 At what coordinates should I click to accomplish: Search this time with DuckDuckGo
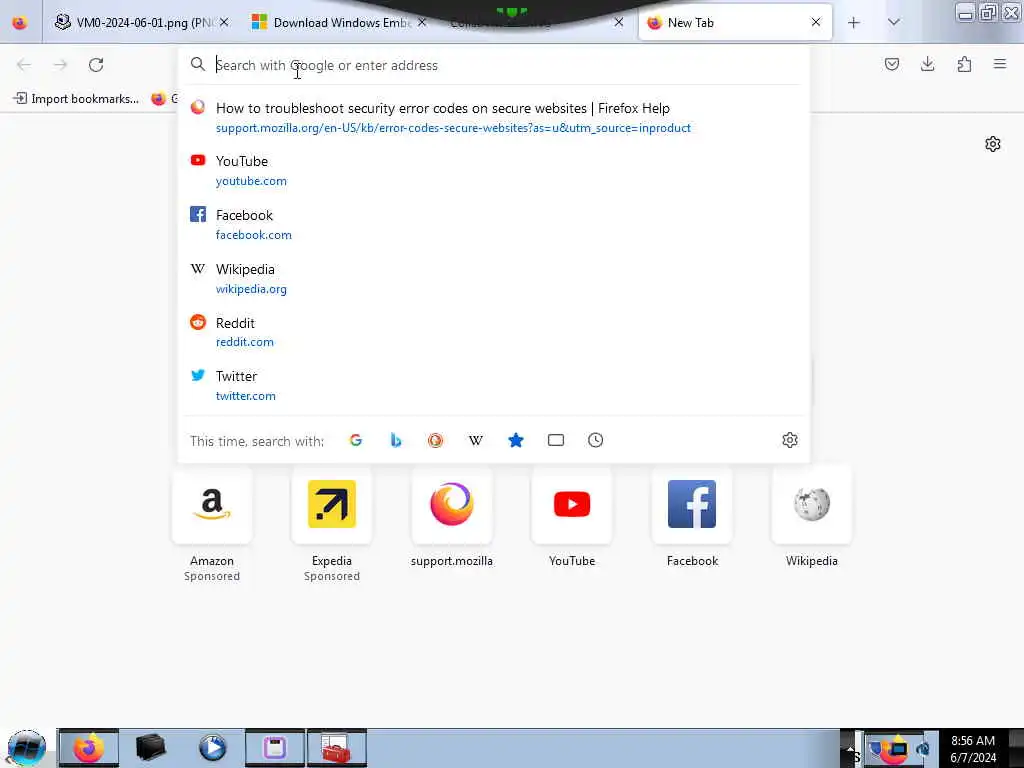tap(436, 440)
